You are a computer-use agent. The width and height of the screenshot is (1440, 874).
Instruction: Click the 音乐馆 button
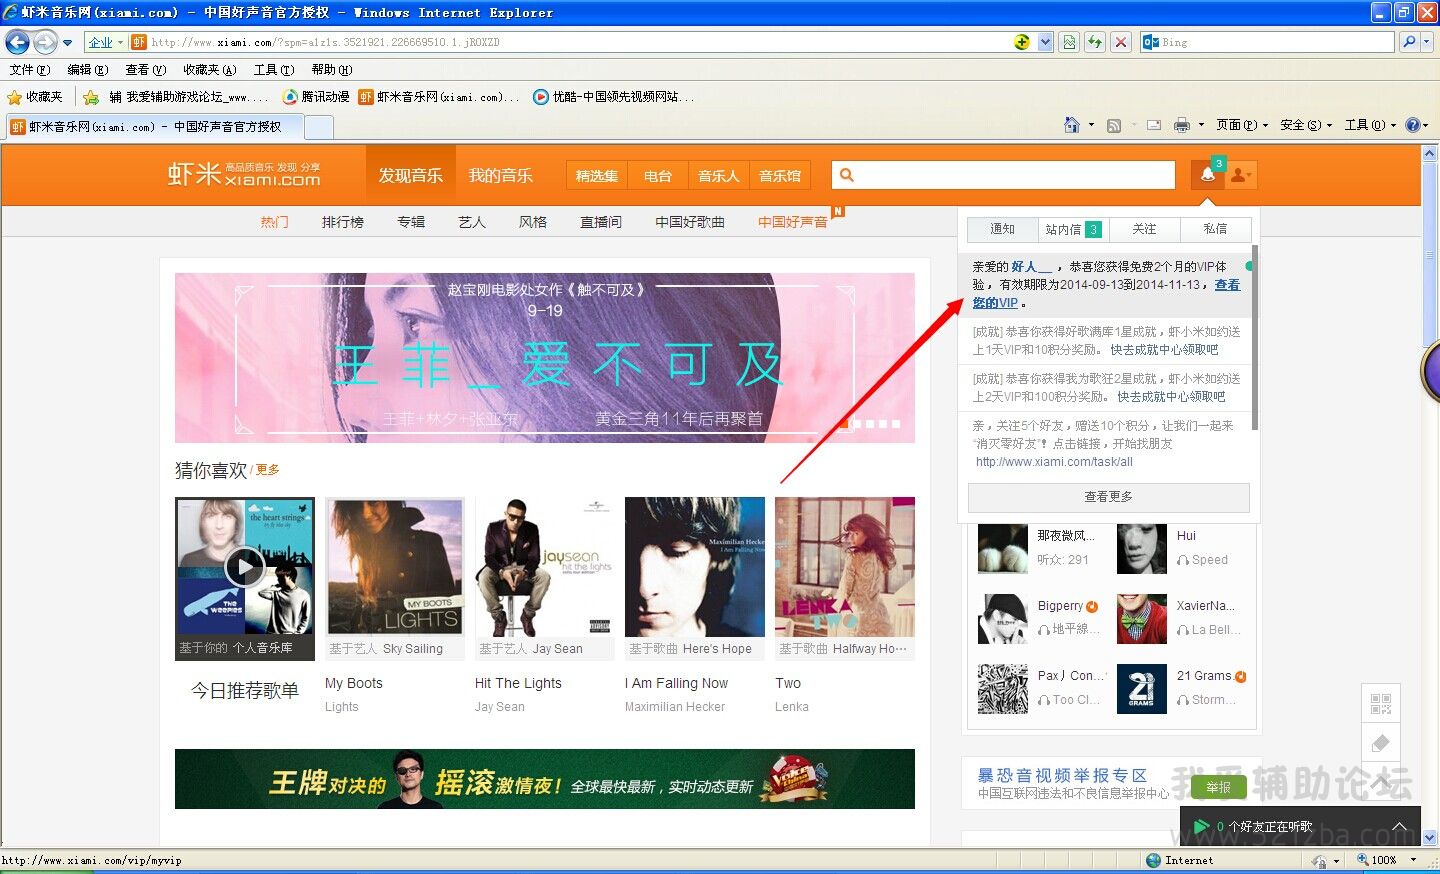(x=780, y=175)
